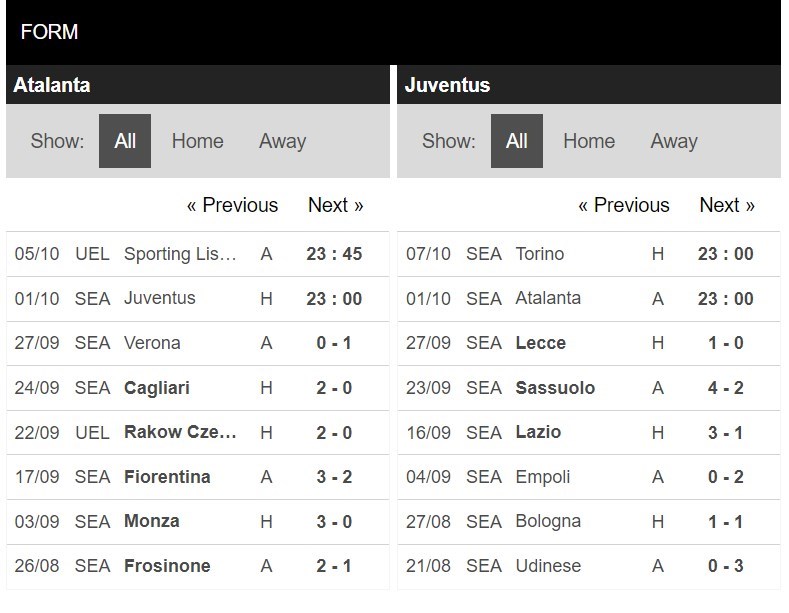Viewport: 789px width, 613px height.
Task: Click Juventus's Sassuolo 4 - 2 score
Action: pyautogui.click(x=725, y=387)
